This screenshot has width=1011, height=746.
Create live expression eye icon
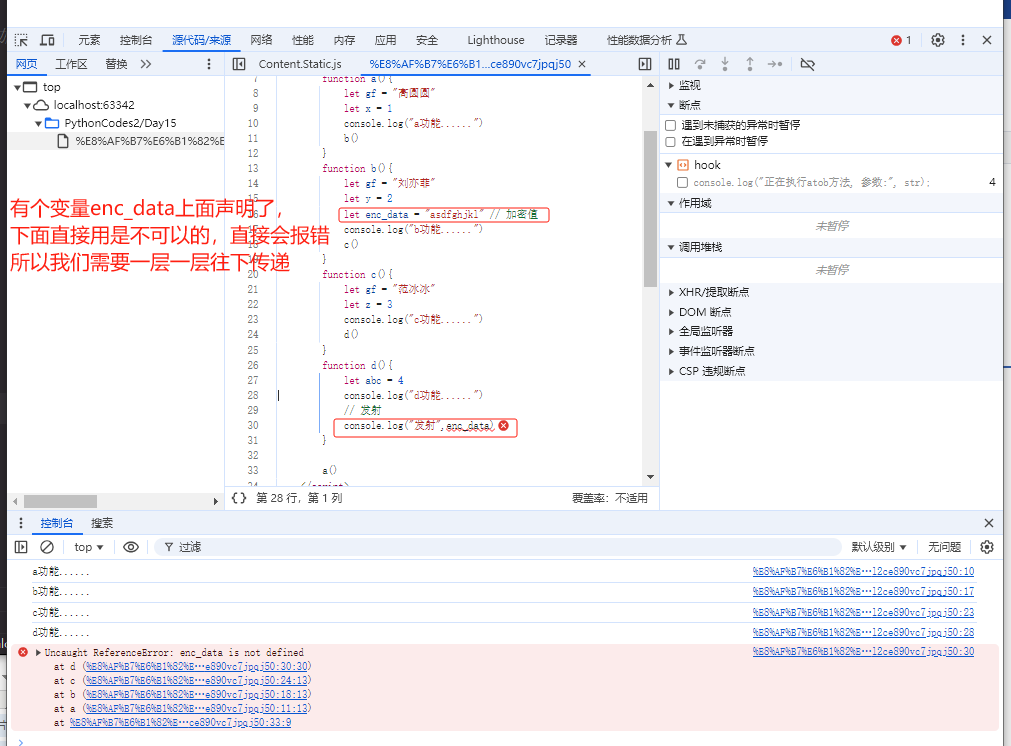(131, 547)
